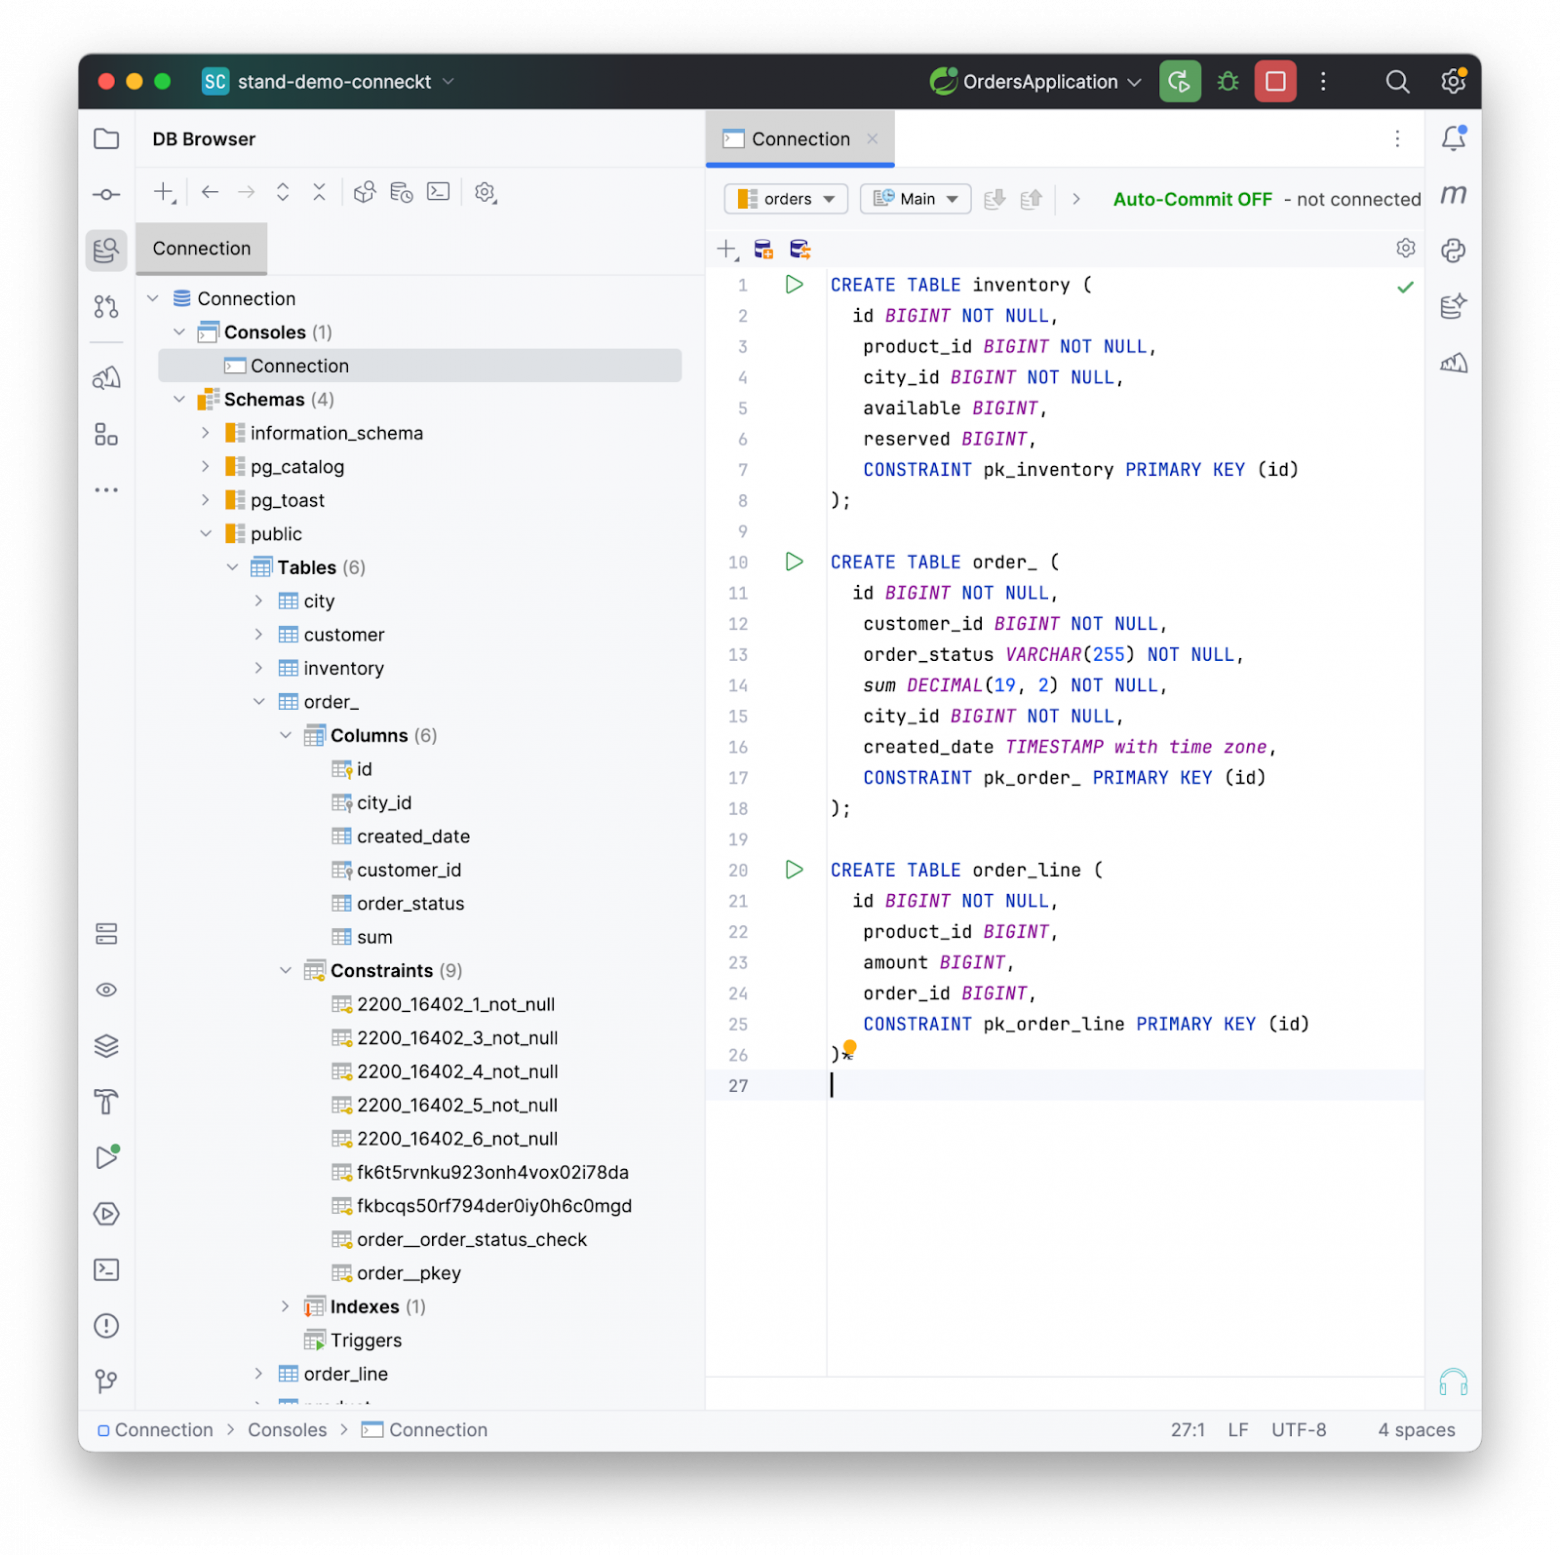Screen dimensions: 1560x1555
Task: Open the Terminal tool window
Action: [x=106, y=1270]
